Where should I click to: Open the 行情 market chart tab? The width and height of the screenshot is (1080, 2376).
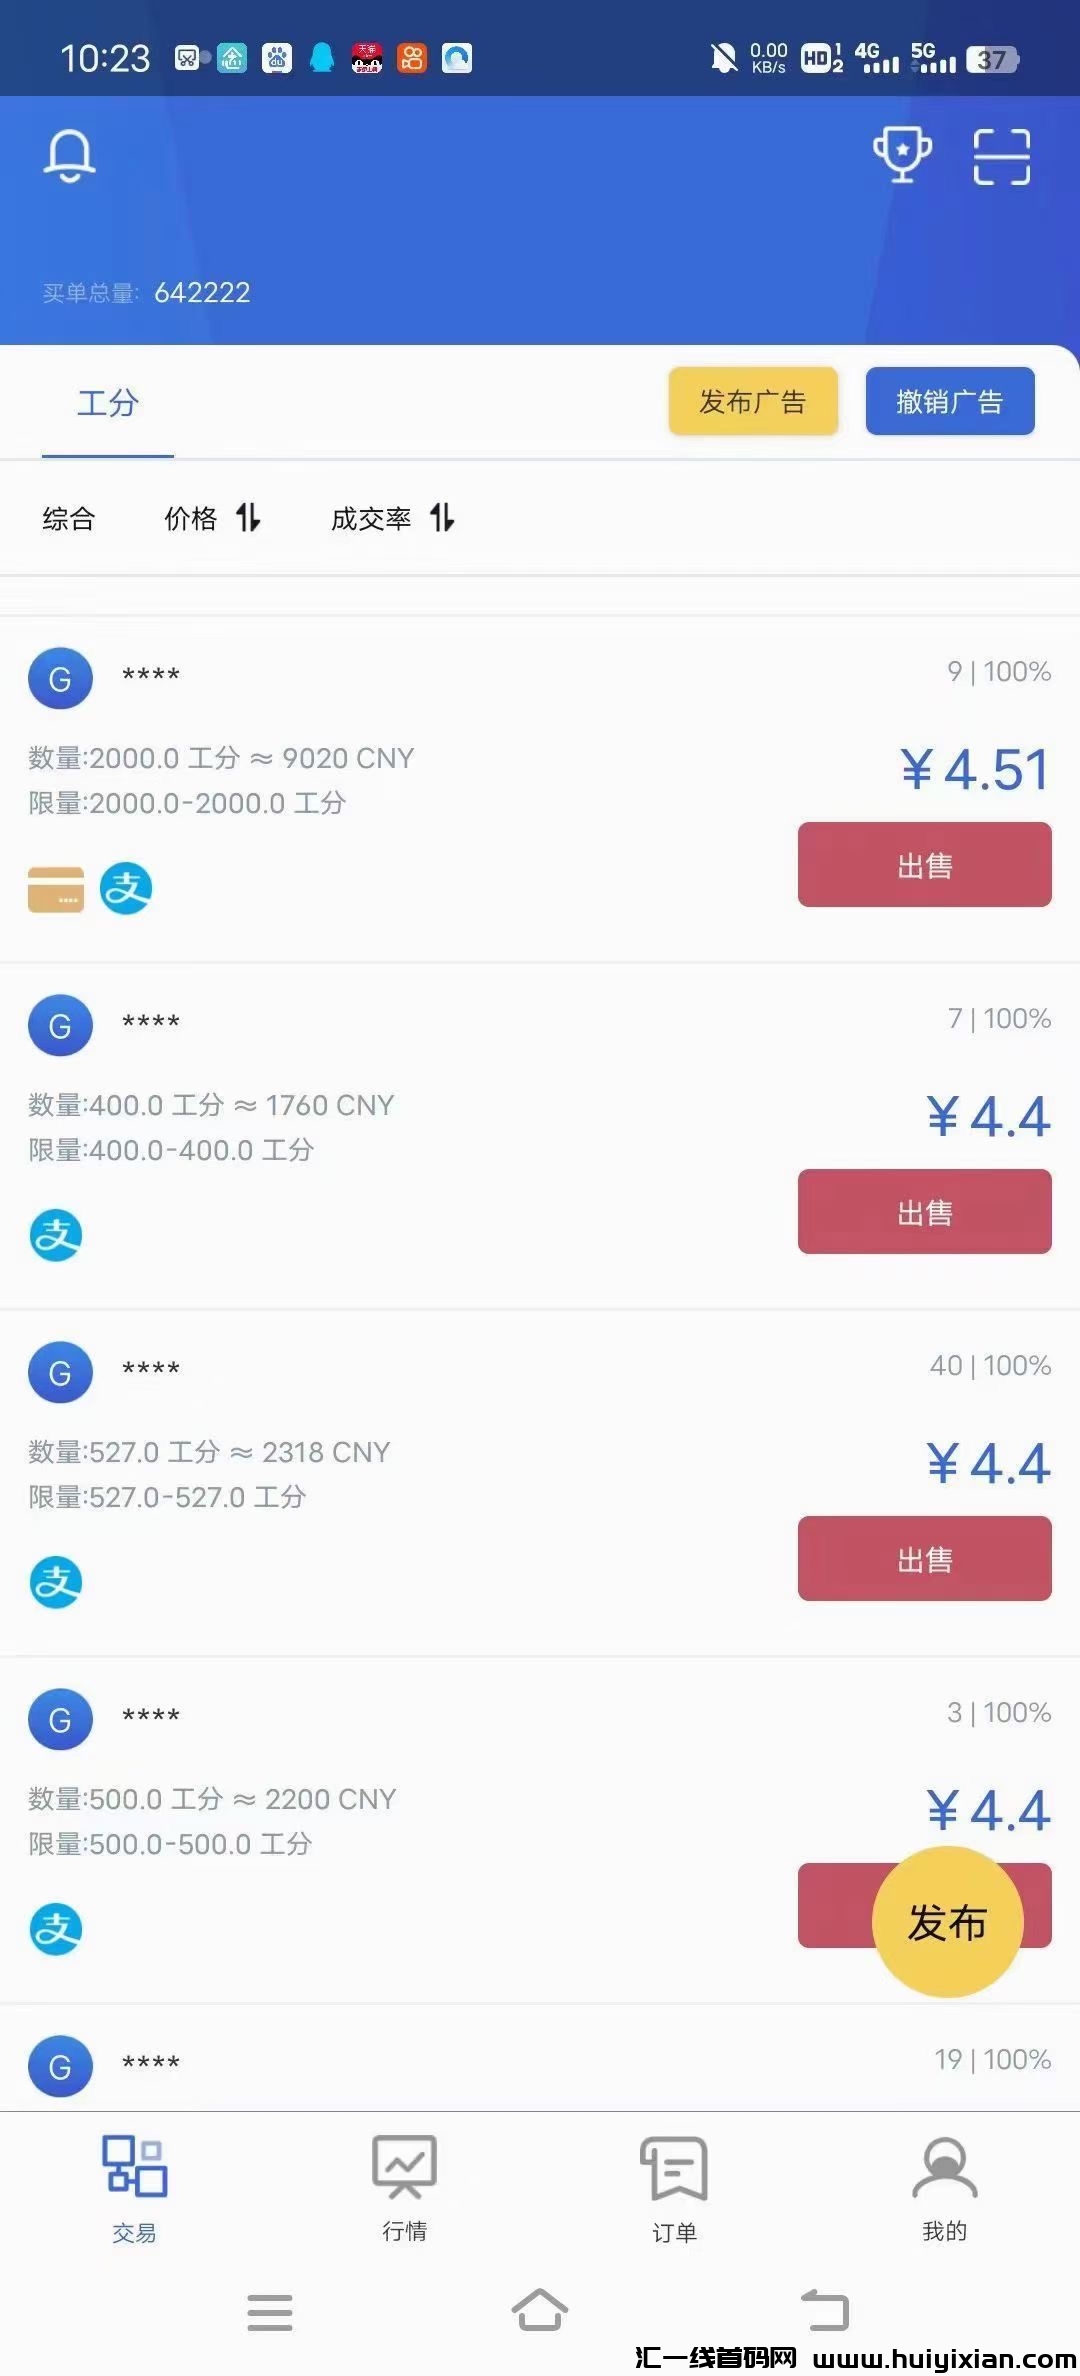click(x=404, y=2187)
